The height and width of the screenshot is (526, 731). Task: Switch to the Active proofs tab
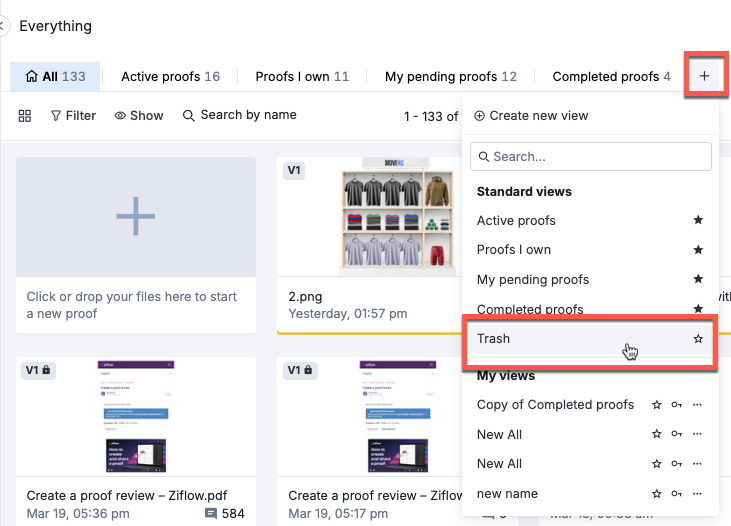[x=170, y=76]
